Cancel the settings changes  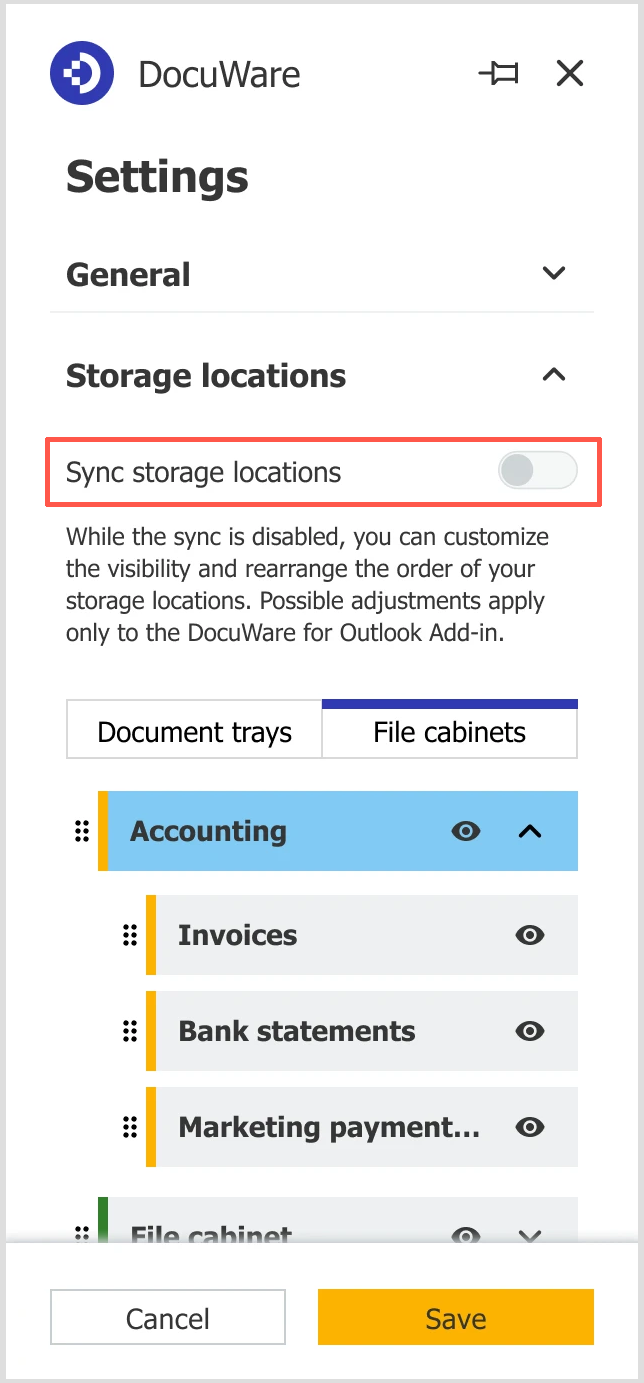click(x=167, y=1317)
